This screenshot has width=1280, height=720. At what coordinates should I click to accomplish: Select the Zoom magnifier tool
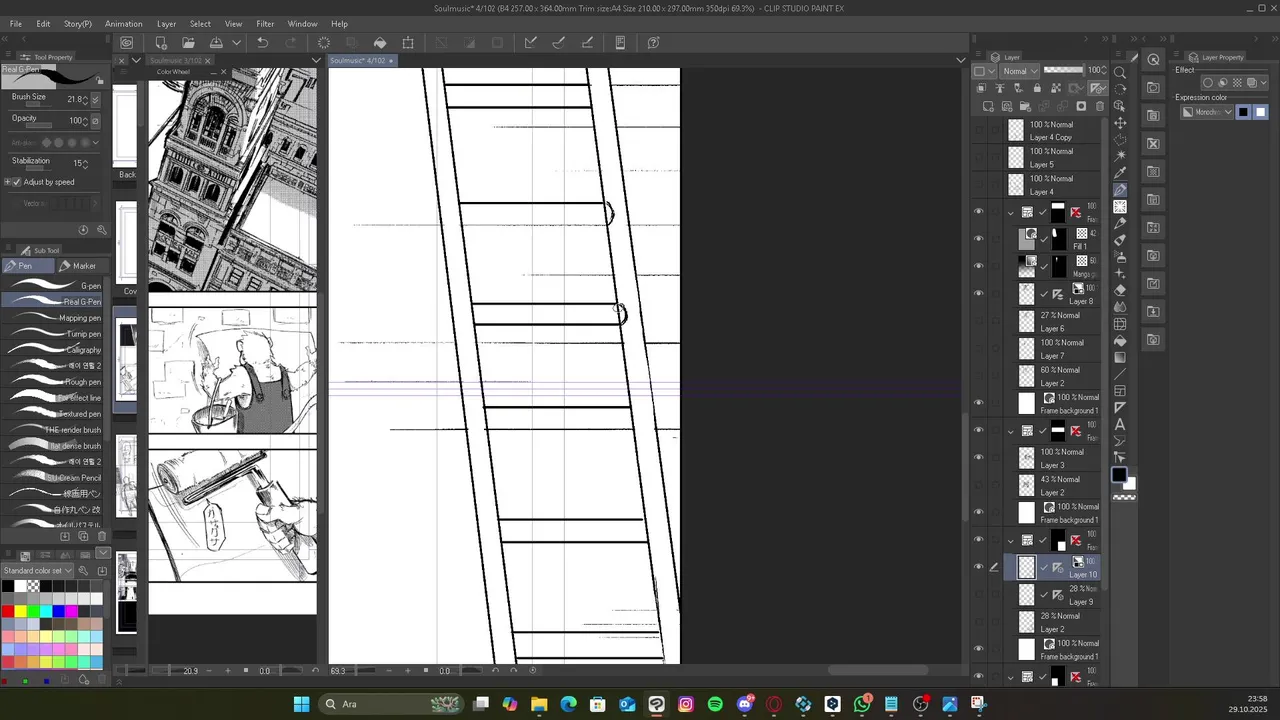[x=1120, y=73]
